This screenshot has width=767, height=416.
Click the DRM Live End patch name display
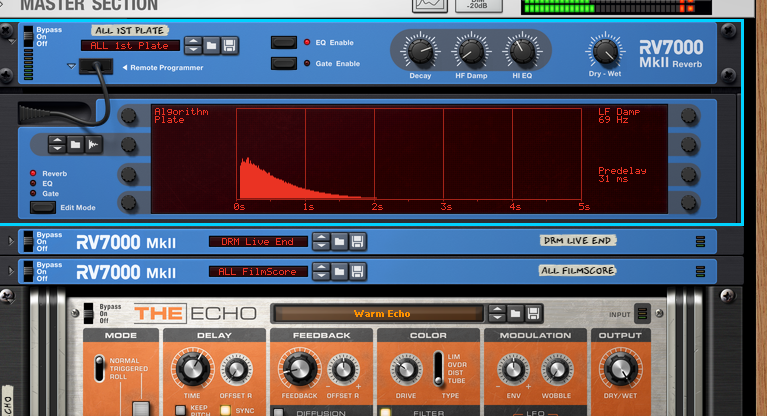pos(258,241)
